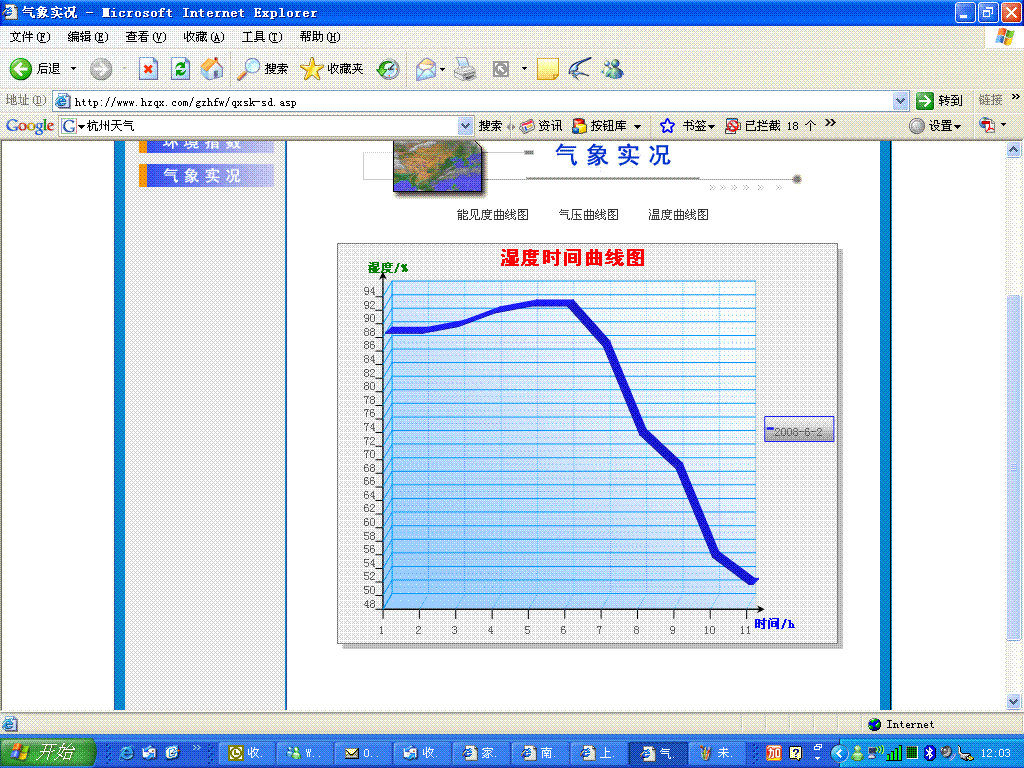Click the Back (后退) arrow button
This screenshot has width=1024, height=768.
22,69
